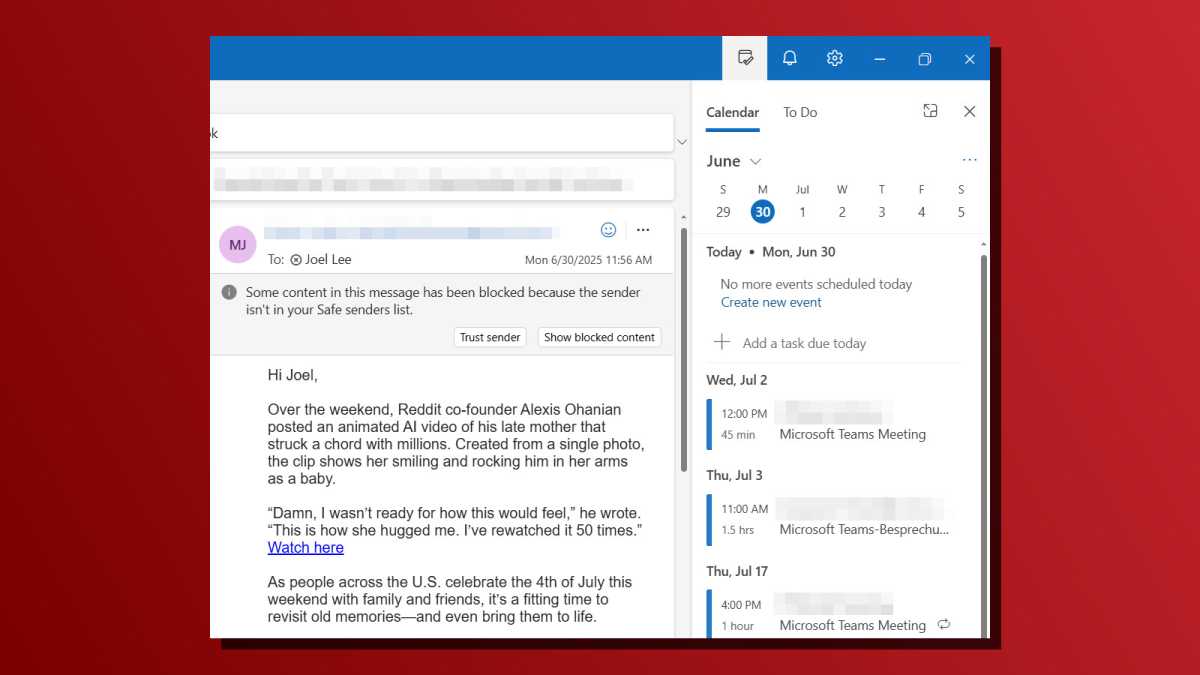
Task: Open the Watch here link
Action: click(306, 547)
